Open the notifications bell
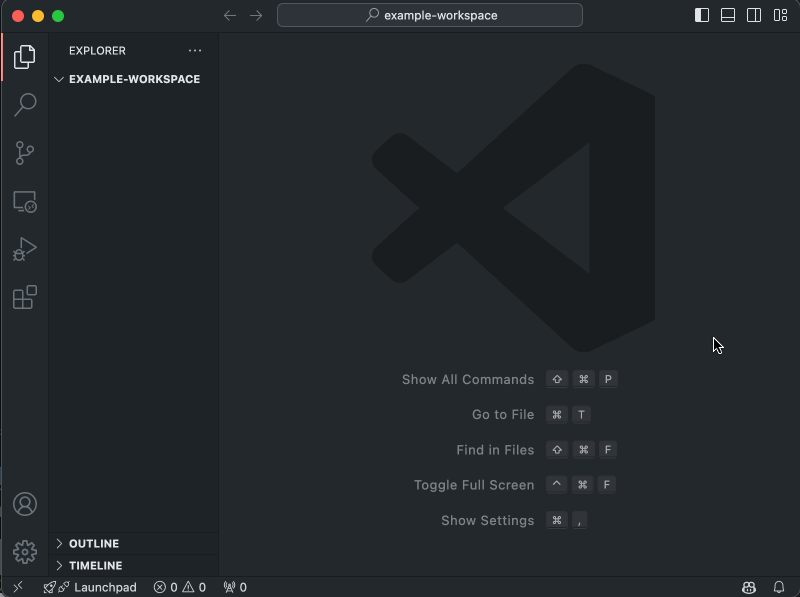Viewport: 800px width, 597px height. pos(779,587)
